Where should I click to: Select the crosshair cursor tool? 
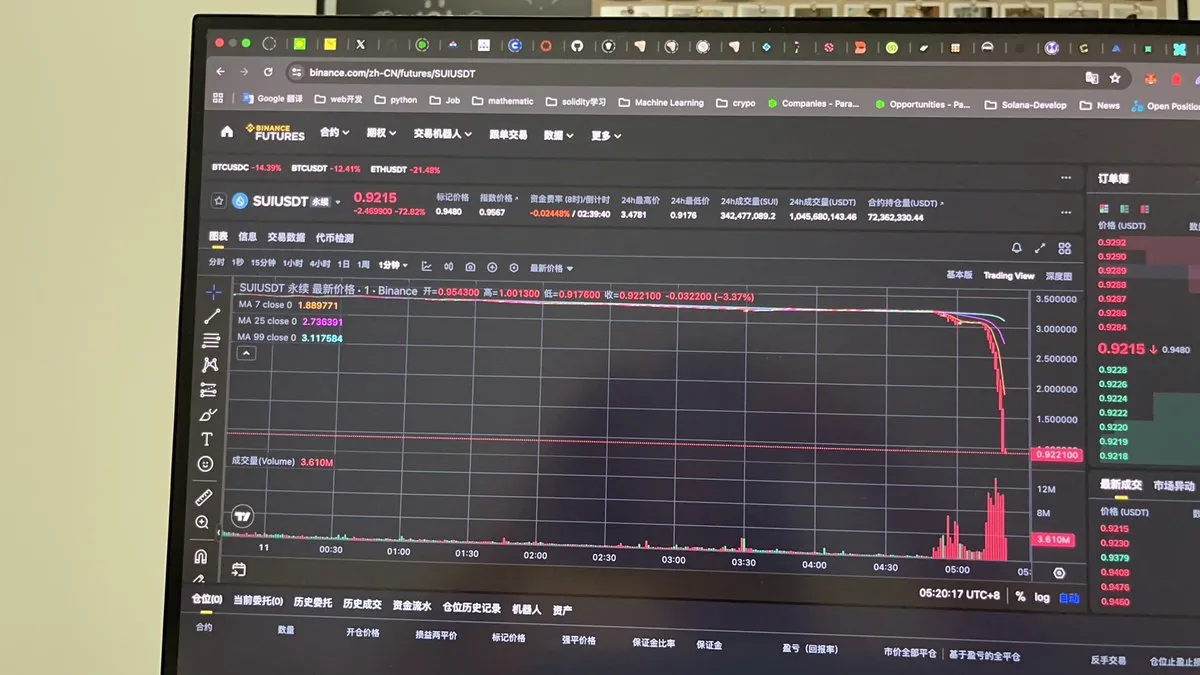(213, 292)
